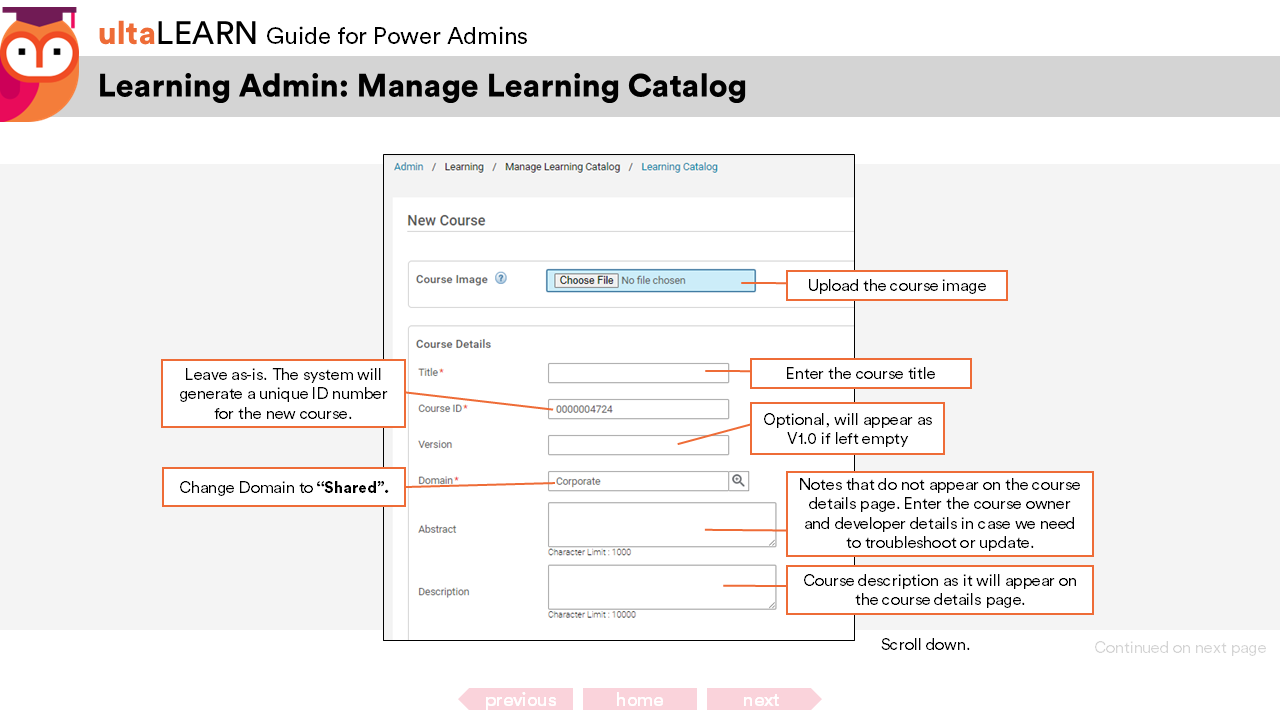Focus the Version input field
Screen dimensions: 1280x720
638,445
